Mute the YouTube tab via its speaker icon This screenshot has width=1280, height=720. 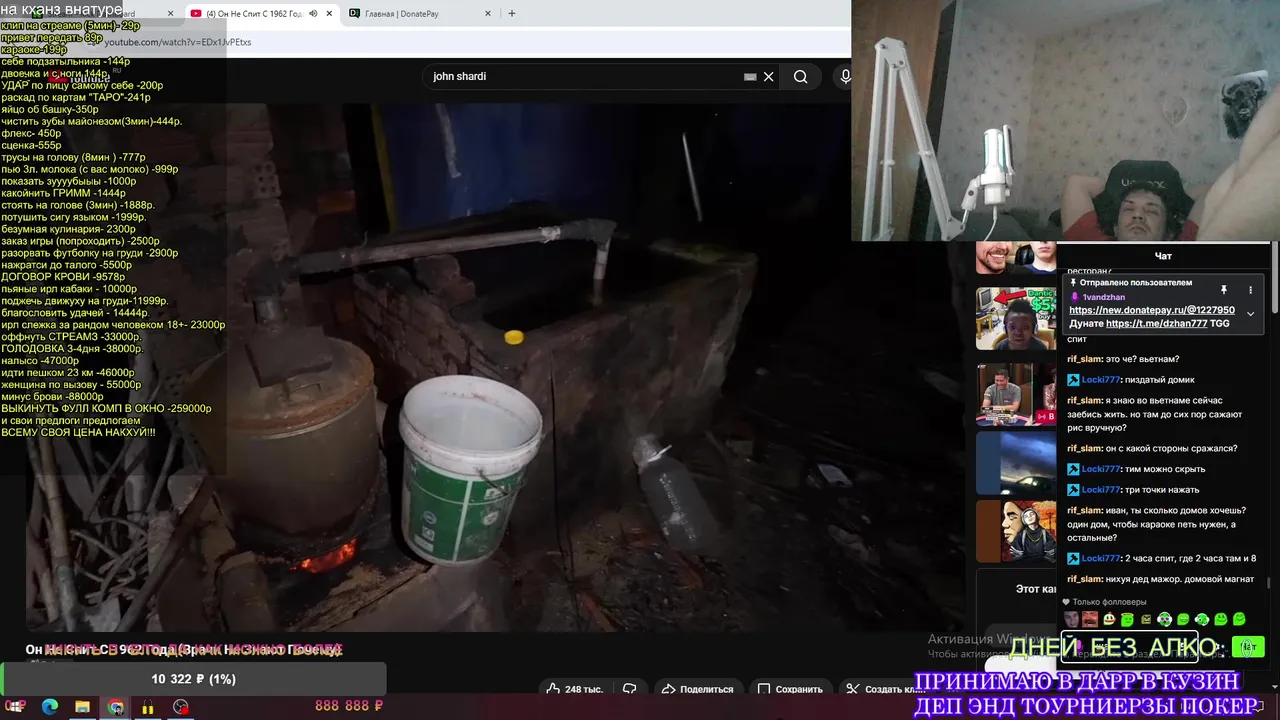pyautogui.click(x=314, y=14)
